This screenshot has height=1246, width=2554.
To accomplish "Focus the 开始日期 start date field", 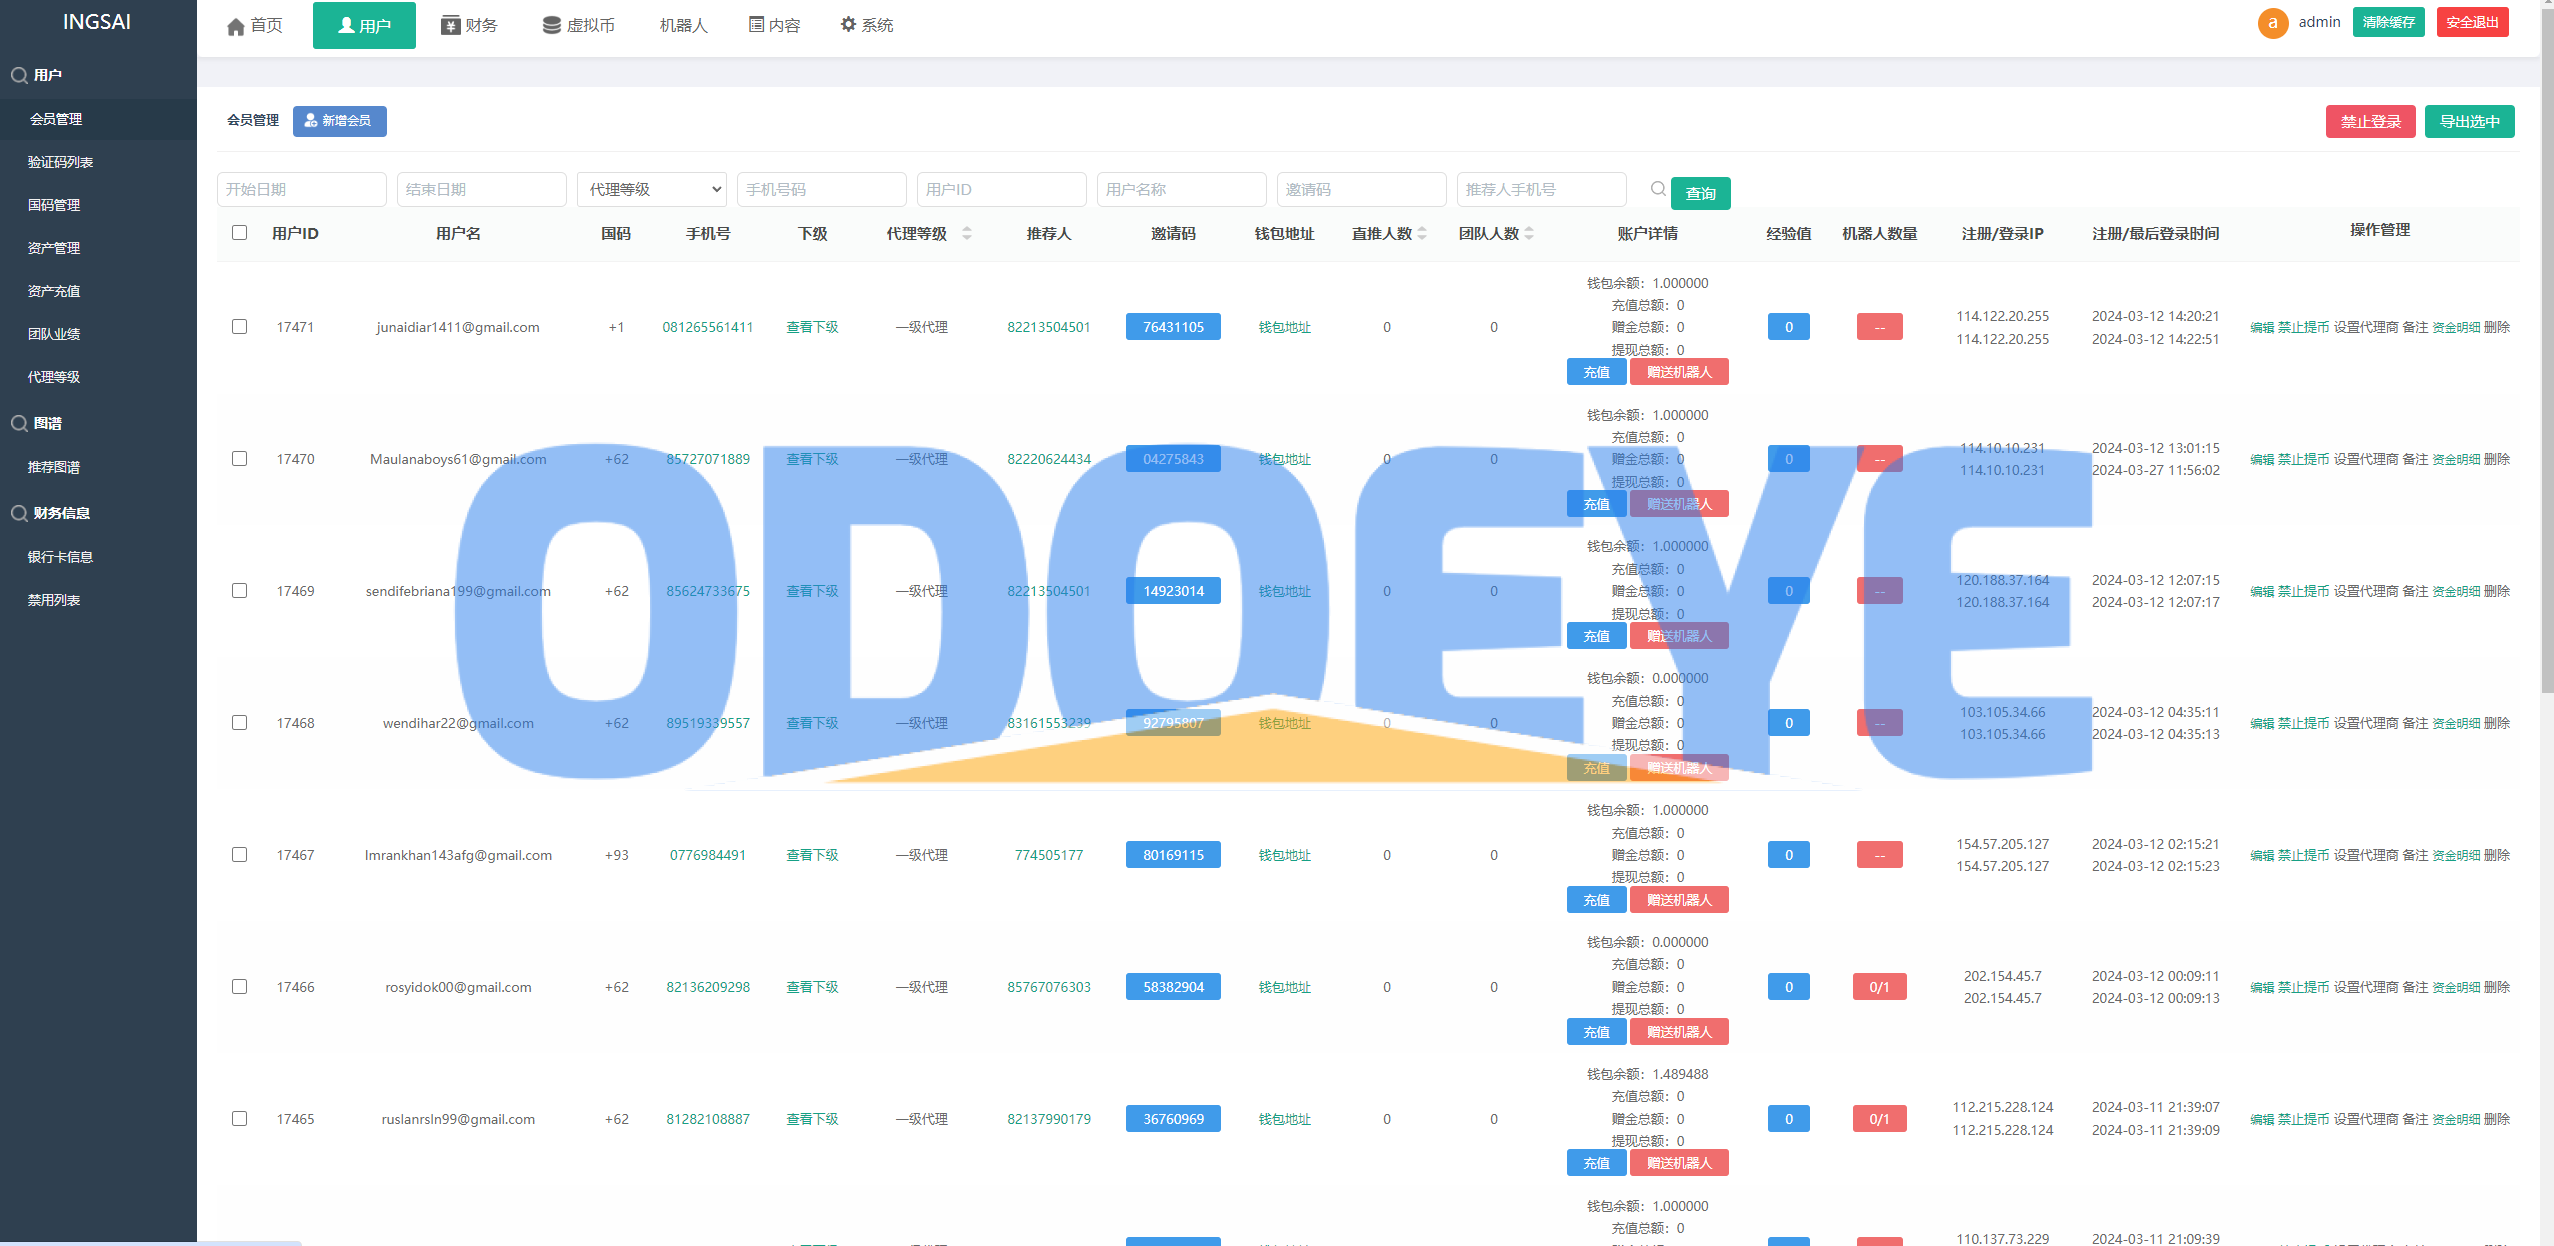I will point(302,189).
